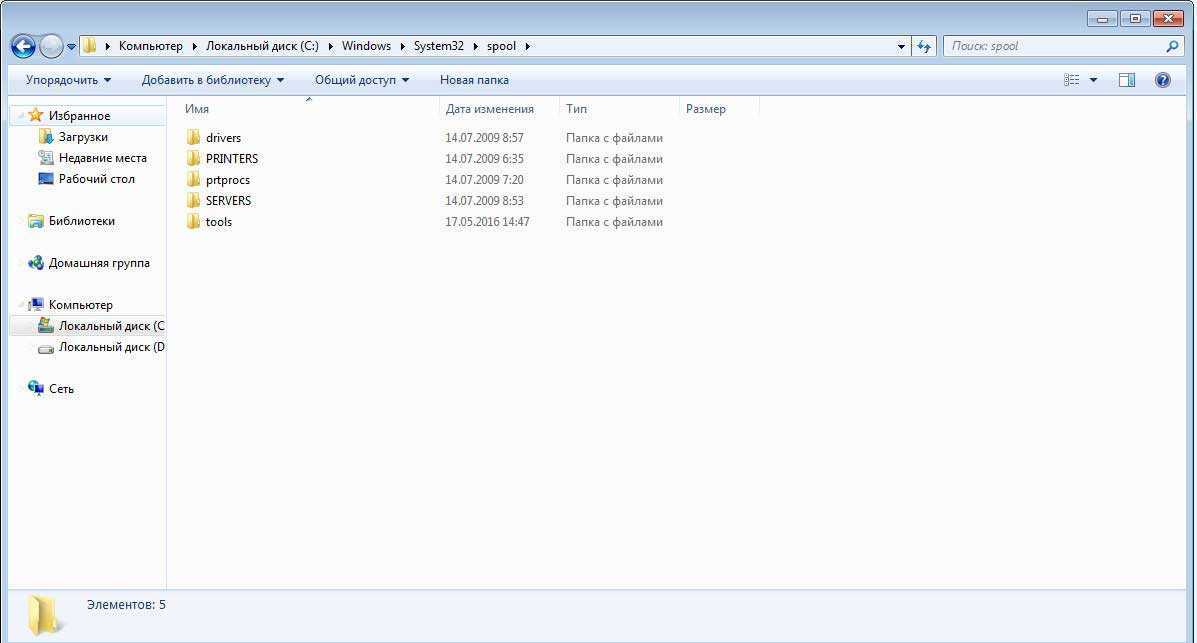Viewport: 1197px width, 643px height.
Task: Click the System32 breadcrumb in address bar
Action: click(438, 47)
